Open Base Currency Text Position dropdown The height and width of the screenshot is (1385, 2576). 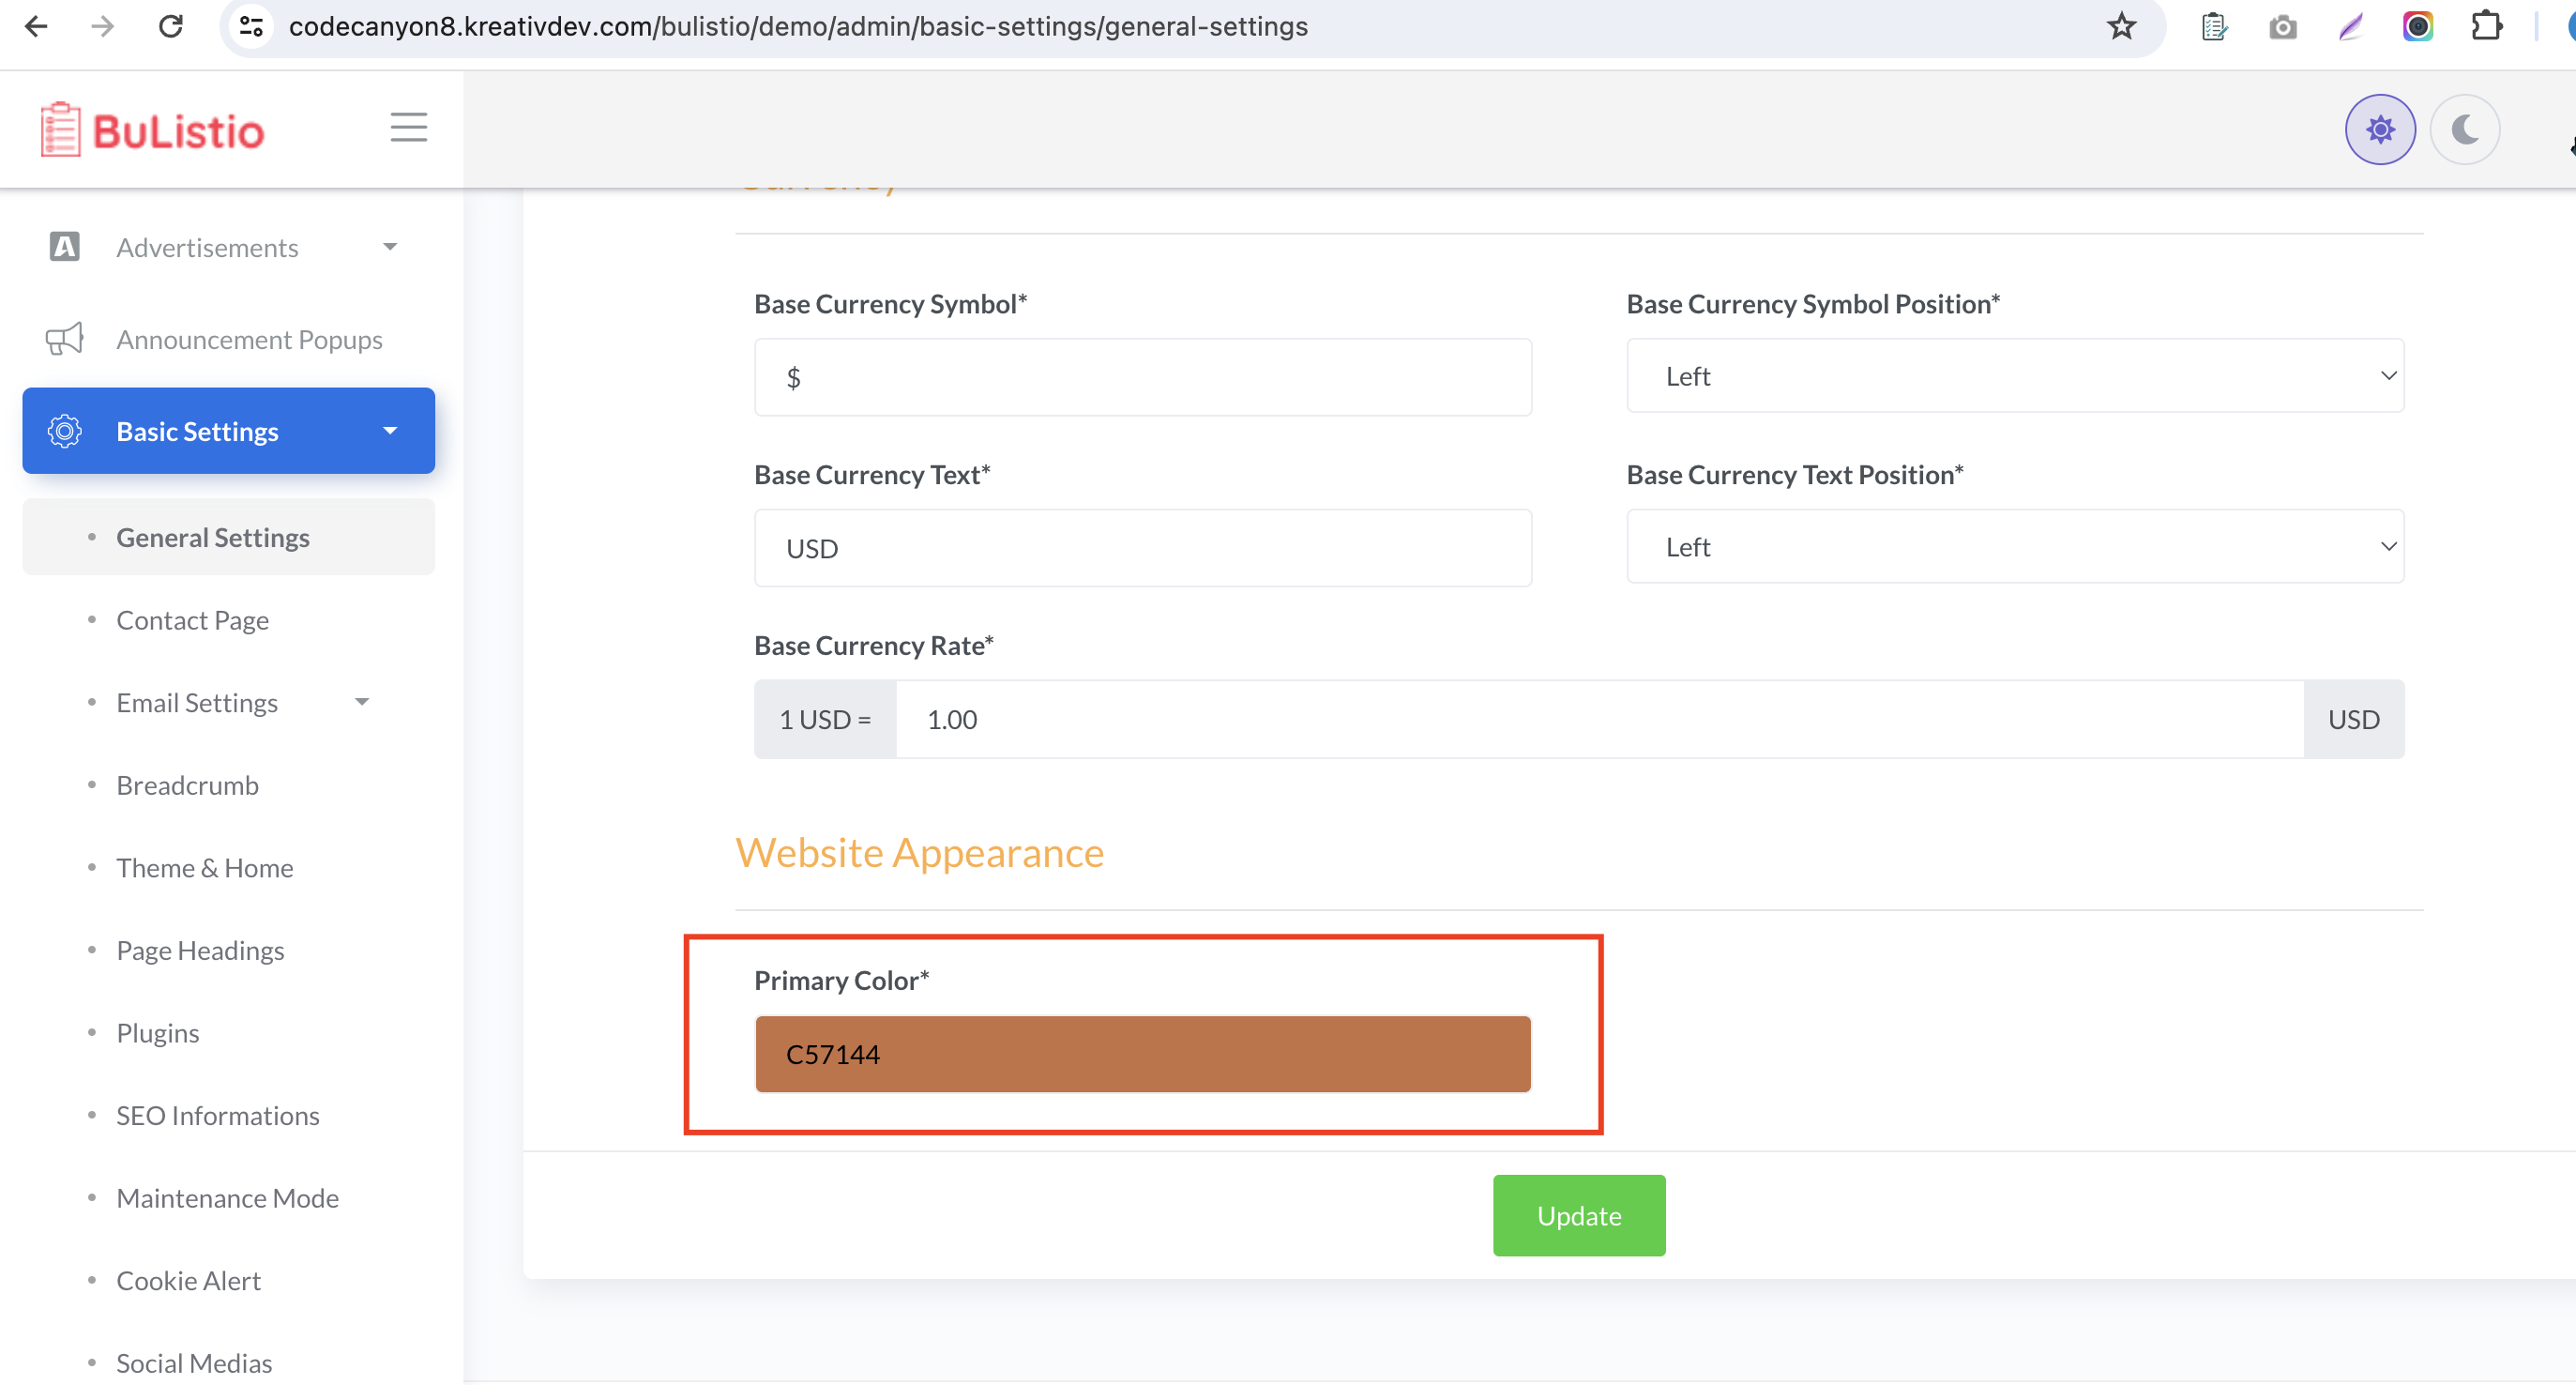click(2014, 547)
